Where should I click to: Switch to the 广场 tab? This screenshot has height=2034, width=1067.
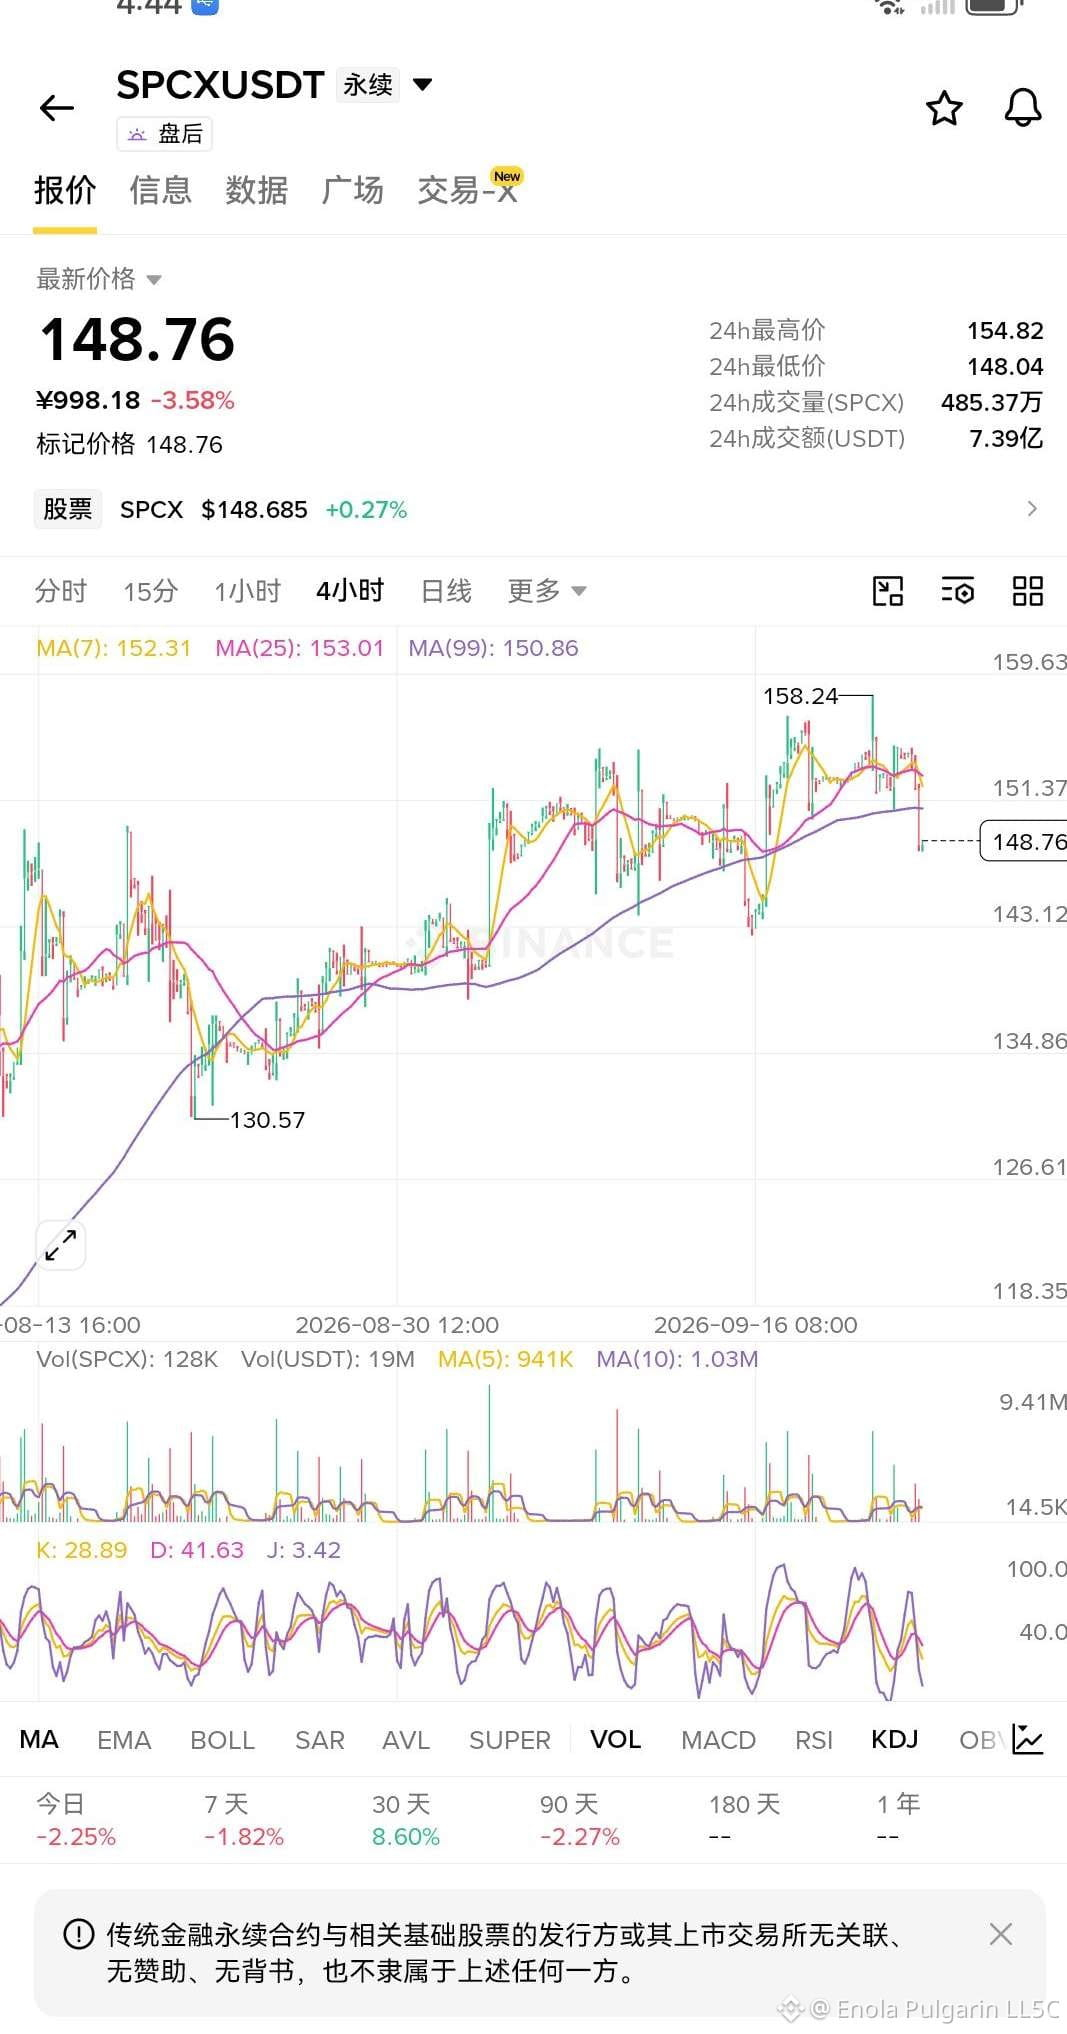click(353, 190)
